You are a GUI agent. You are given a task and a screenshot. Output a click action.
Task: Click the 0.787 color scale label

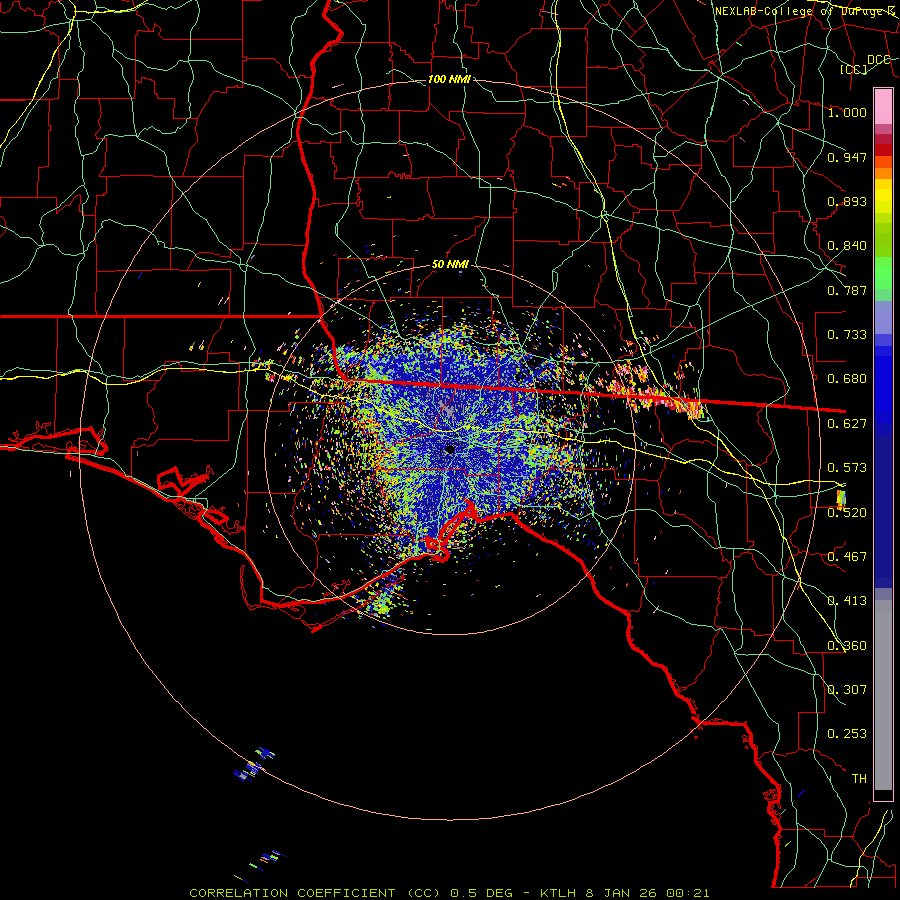tap(847, 290)
